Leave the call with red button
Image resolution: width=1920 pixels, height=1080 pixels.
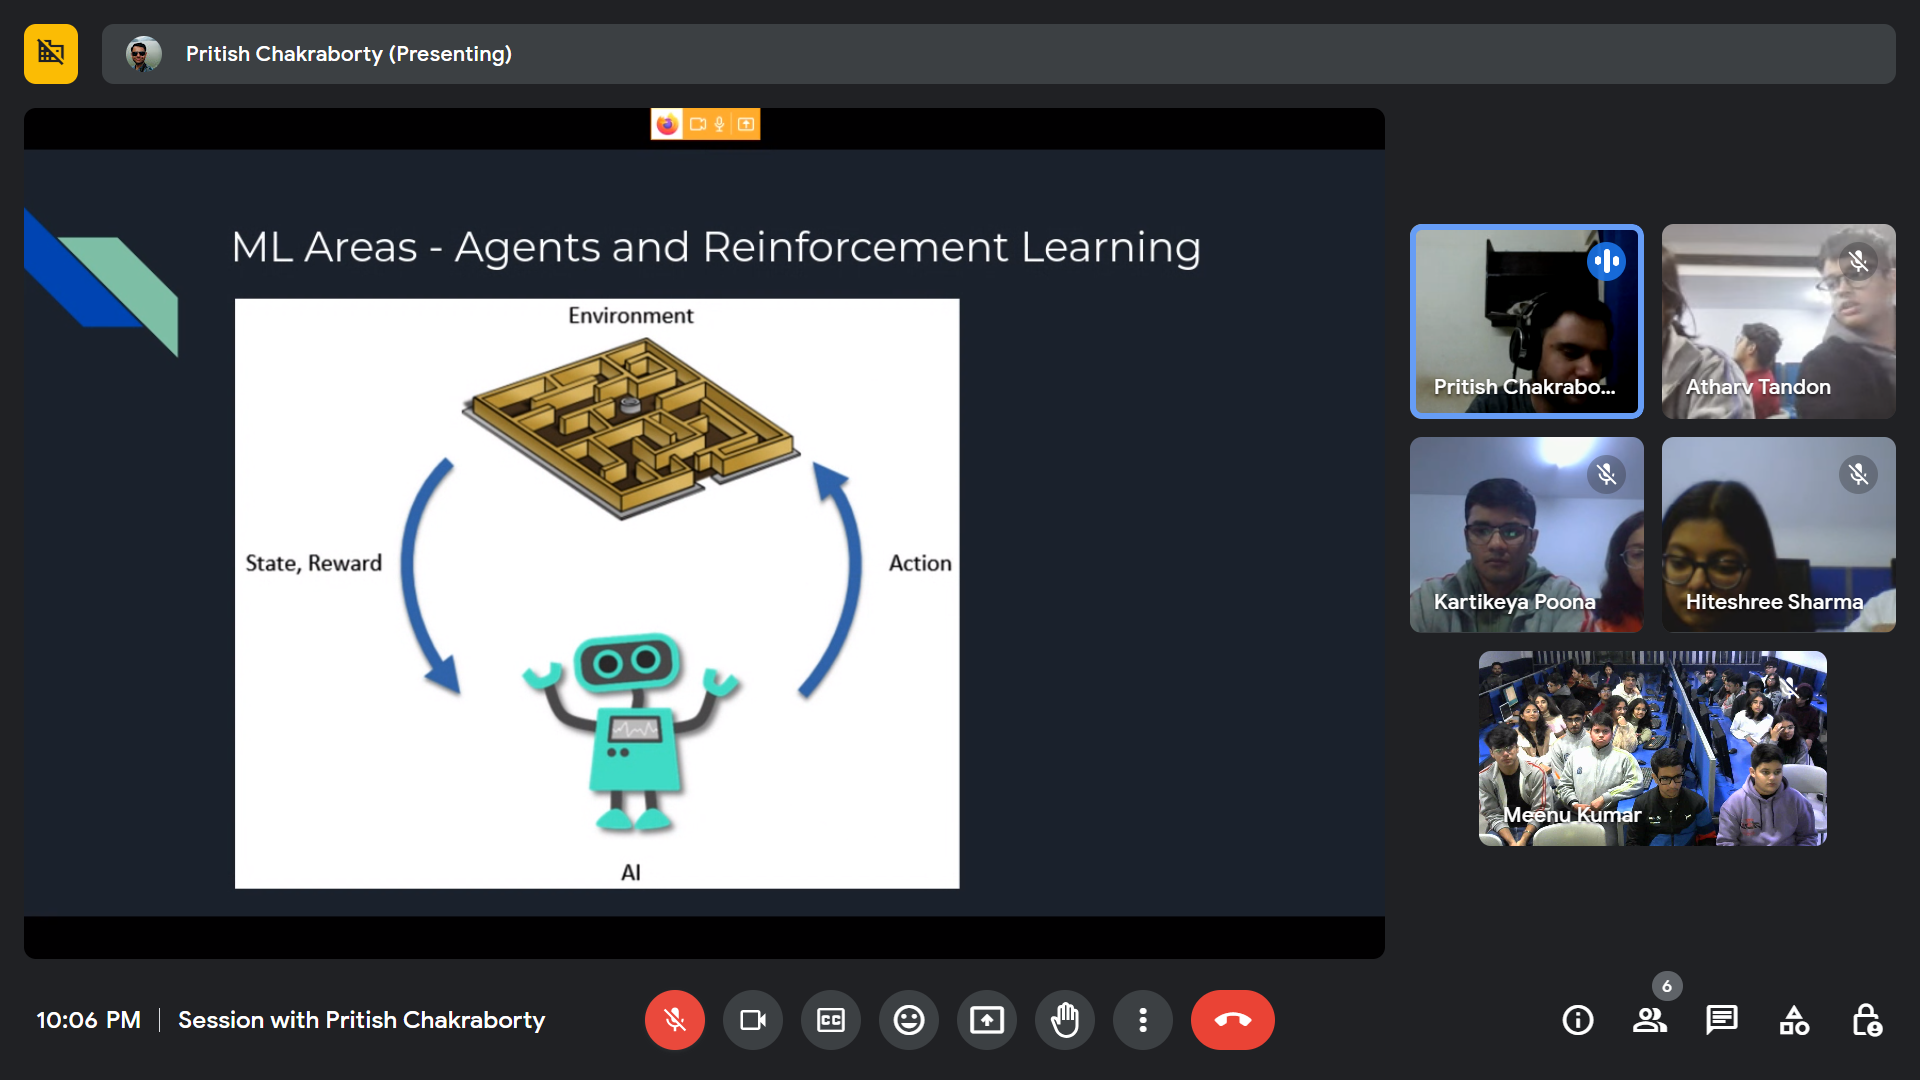[1232, 1020]
